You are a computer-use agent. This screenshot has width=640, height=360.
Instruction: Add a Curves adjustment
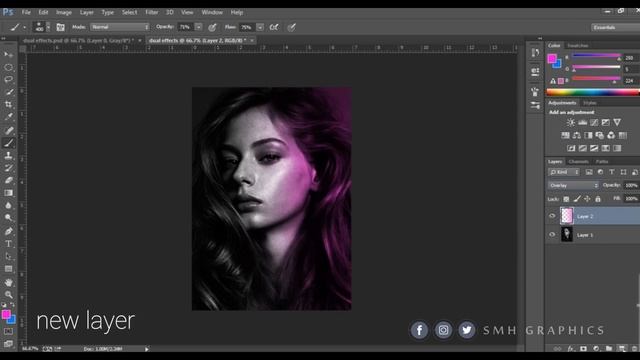[594, 122]
